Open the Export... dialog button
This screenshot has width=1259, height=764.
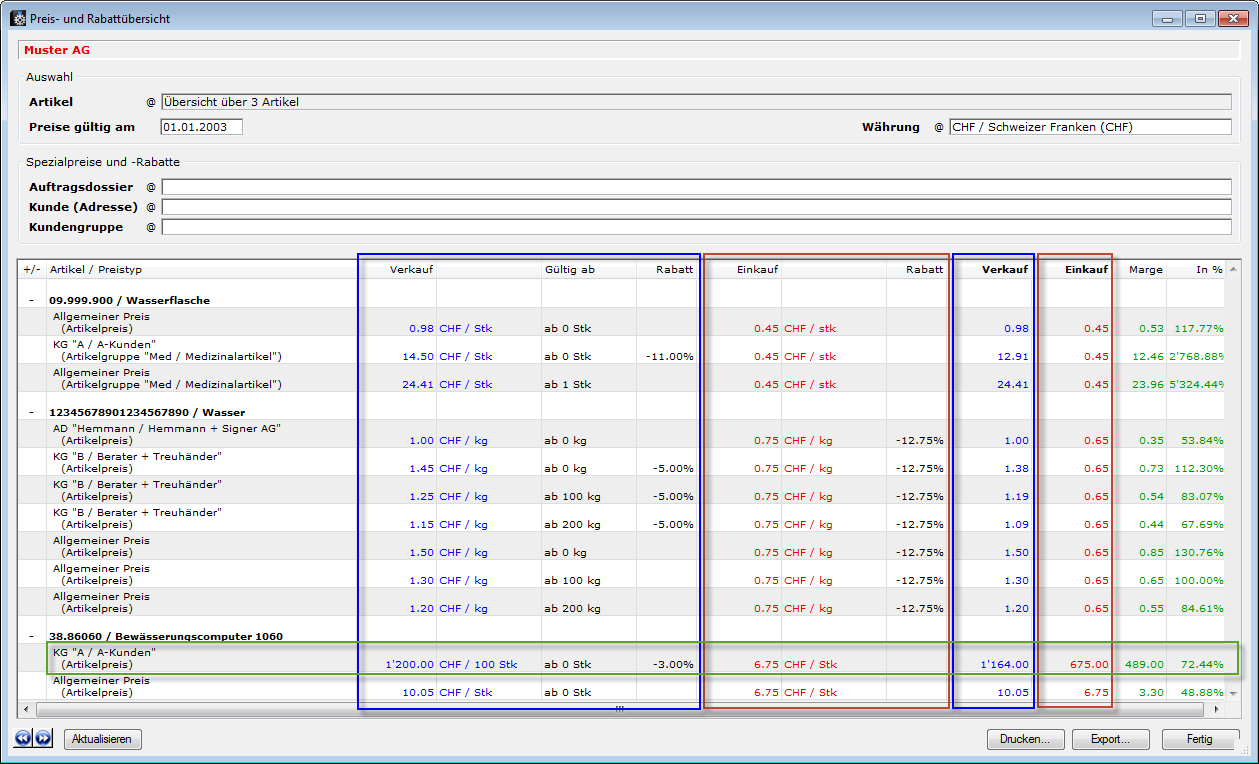[1110, 739]
